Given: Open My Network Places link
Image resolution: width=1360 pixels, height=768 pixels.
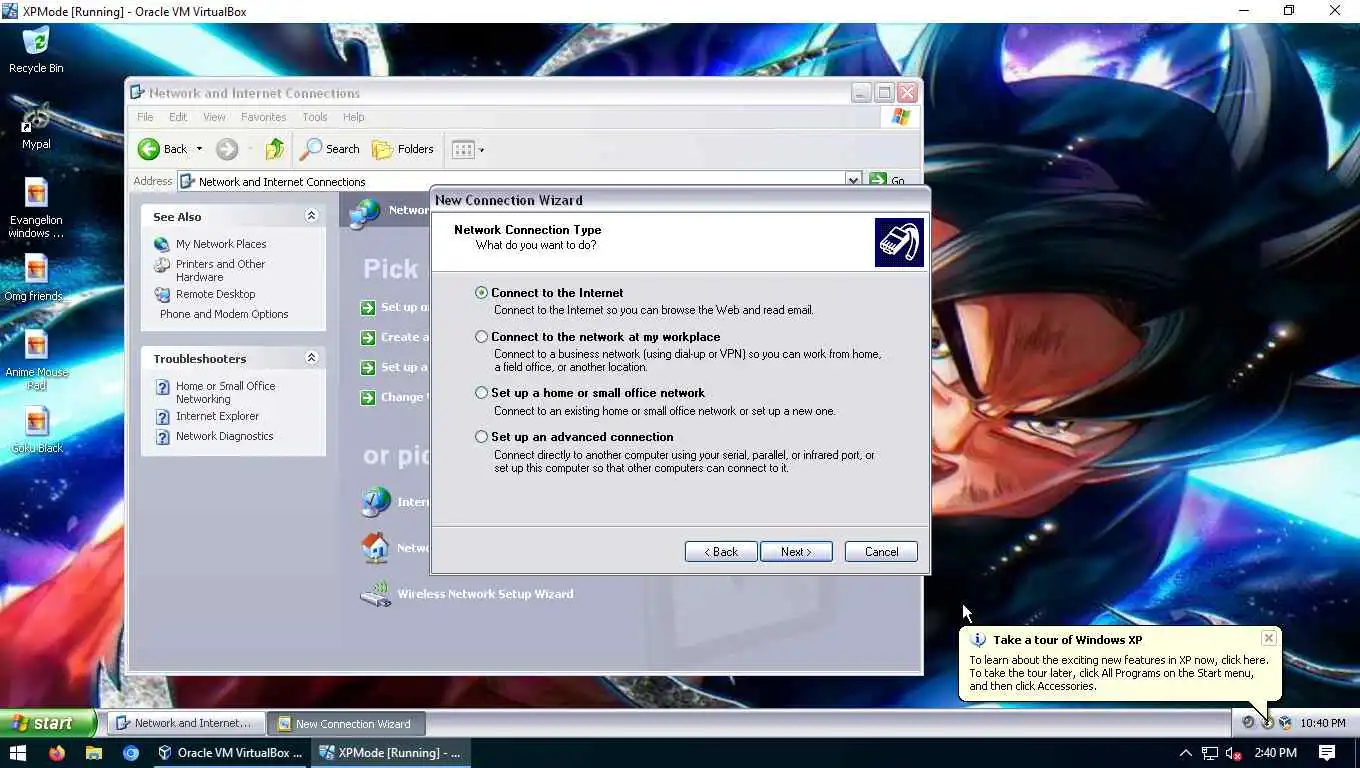Looking at the screenshot, I should pos(221,244).
